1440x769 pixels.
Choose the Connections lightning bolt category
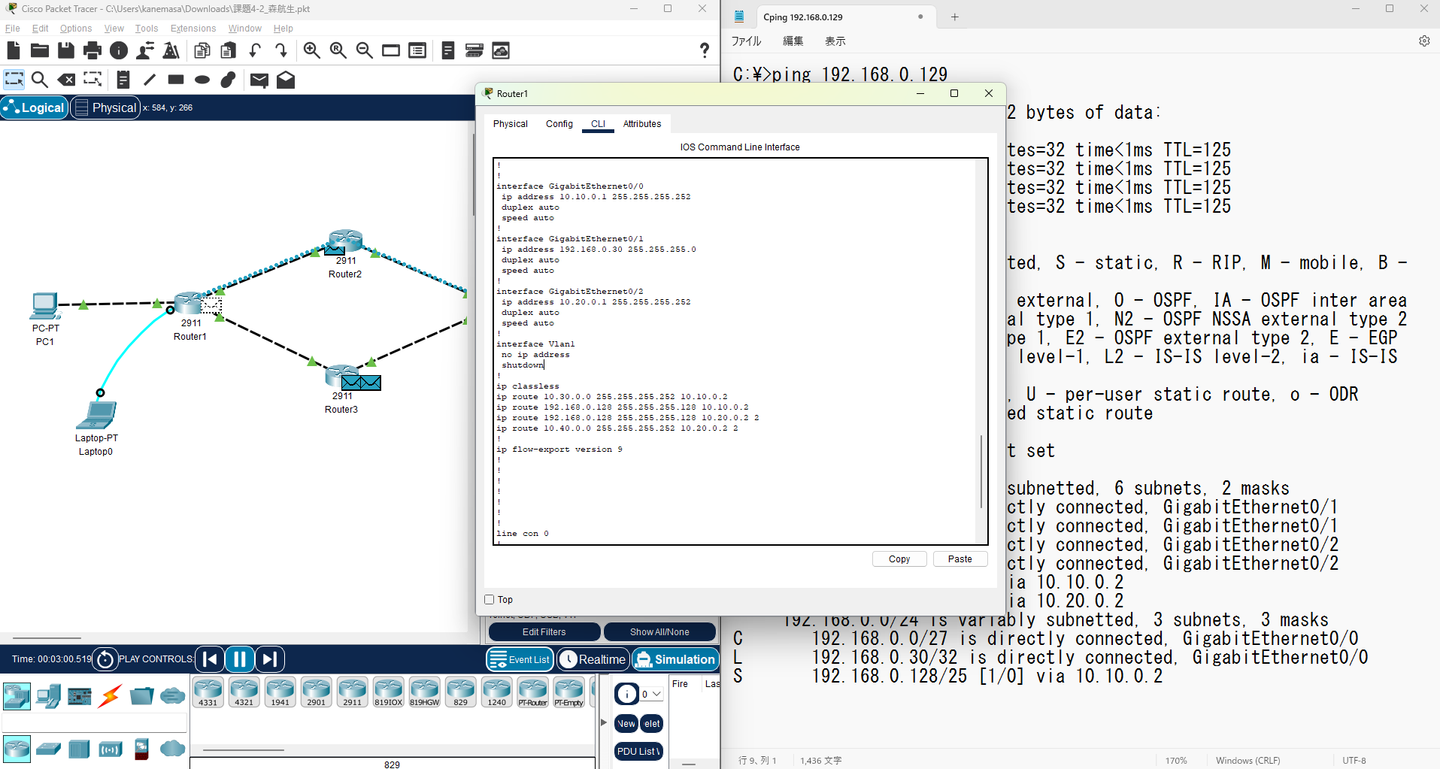(110, 695)
